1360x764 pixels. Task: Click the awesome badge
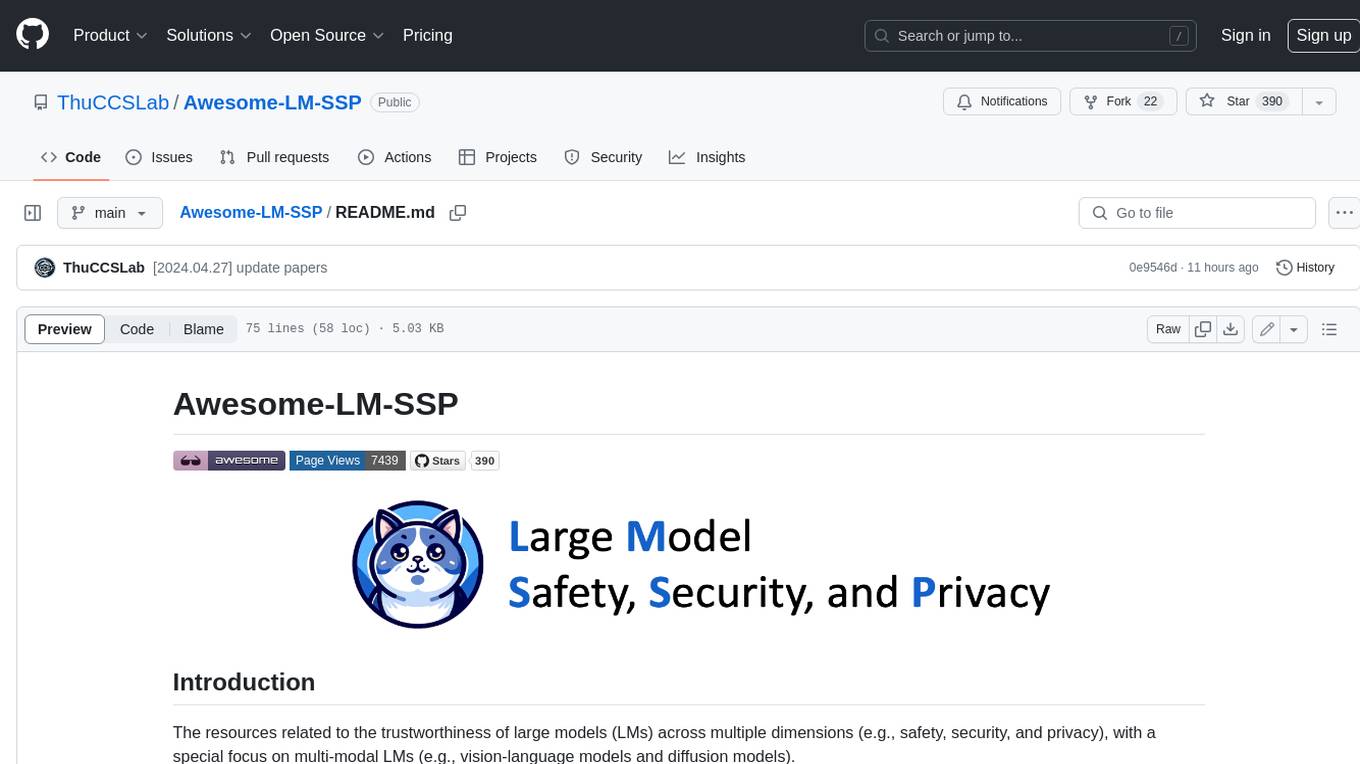(229, 460)
